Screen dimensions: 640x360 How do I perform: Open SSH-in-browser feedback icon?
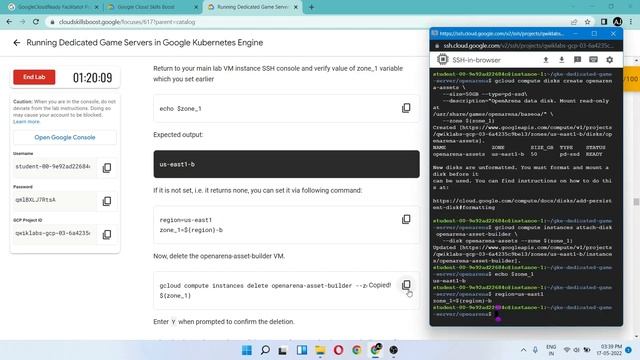pyautogui.click(x=578, y=60)
